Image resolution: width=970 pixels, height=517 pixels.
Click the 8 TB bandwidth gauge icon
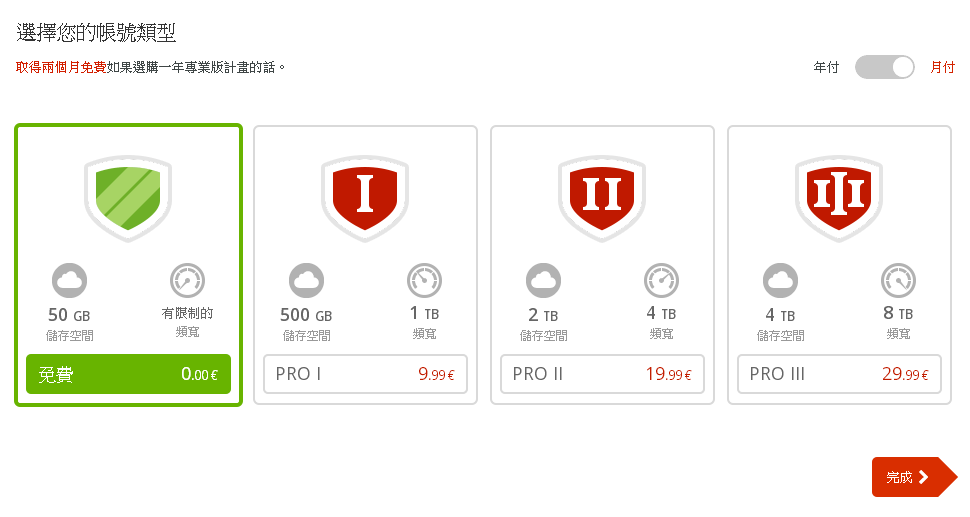pos(898,281)
